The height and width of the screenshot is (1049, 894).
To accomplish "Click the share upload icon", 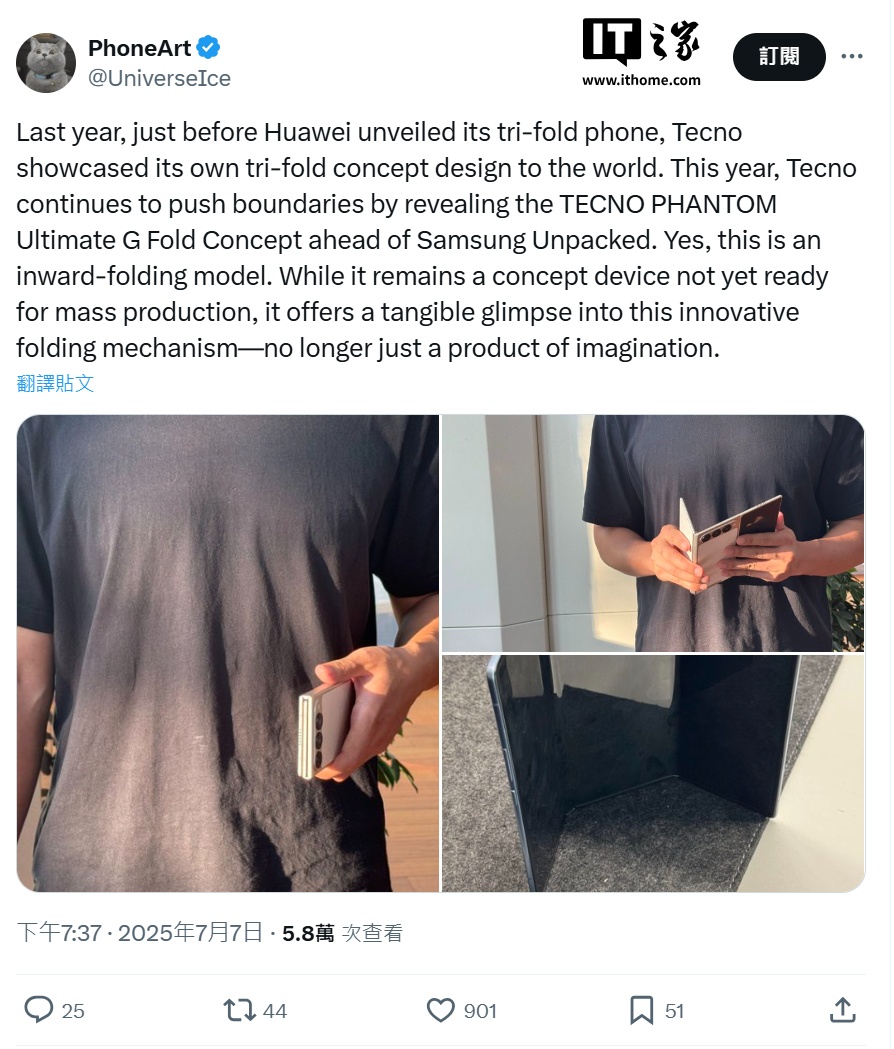I will [842, 1010].
